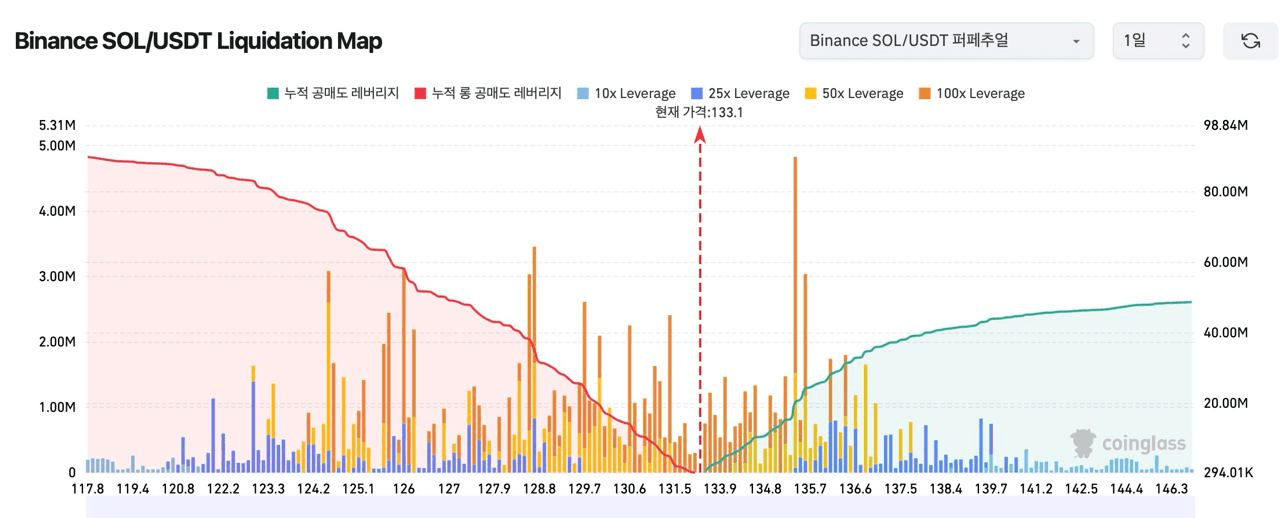Open the 1일 time range selector
Image resolution: width=1280 pixels, height=518 pixels.
tap(1158, 41)
